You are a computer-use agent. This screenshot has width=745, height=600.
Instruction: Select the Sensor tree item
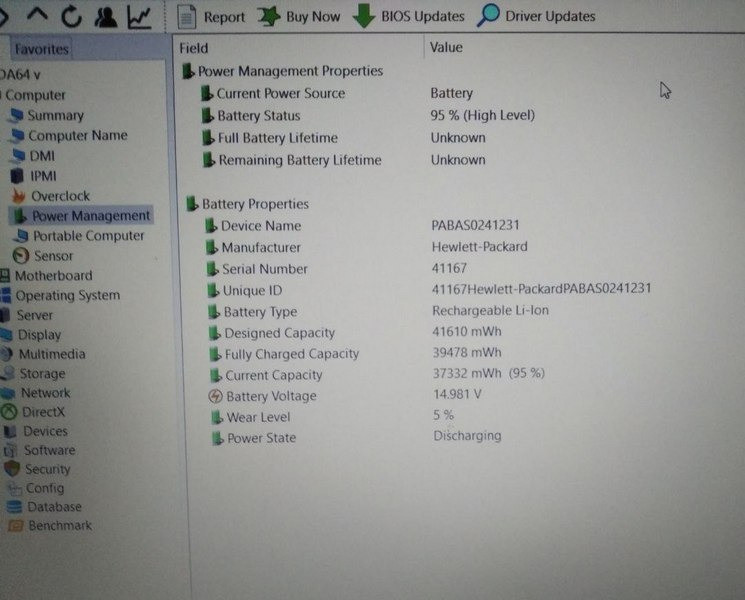click(53, 256)
